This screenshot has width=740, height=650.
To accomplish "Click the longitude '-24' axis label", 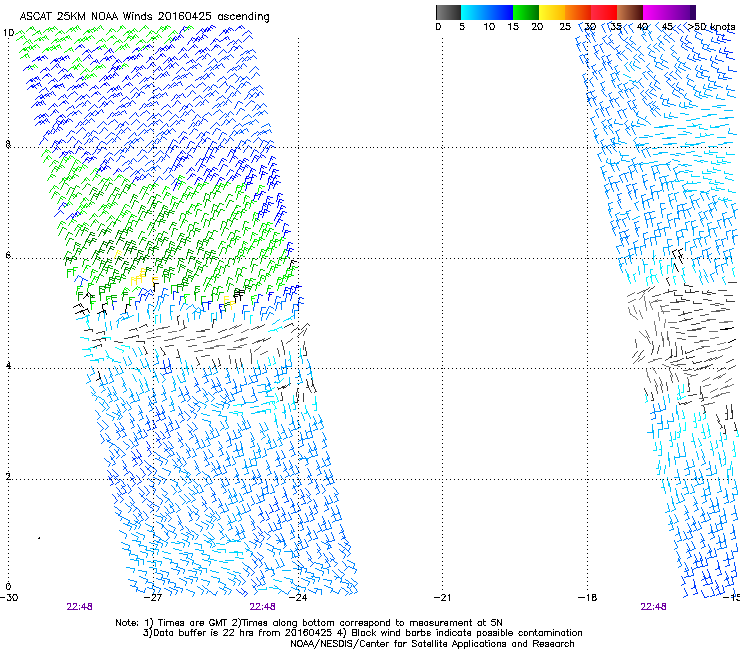I will 298,598.
